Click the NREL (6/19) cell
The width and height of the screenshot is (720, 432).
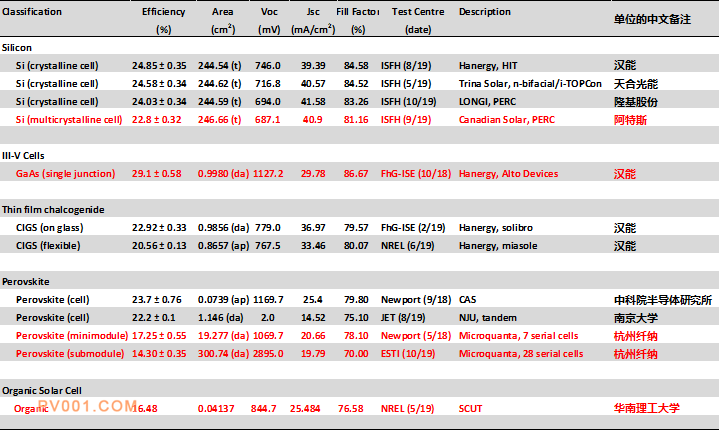(408, 246)
